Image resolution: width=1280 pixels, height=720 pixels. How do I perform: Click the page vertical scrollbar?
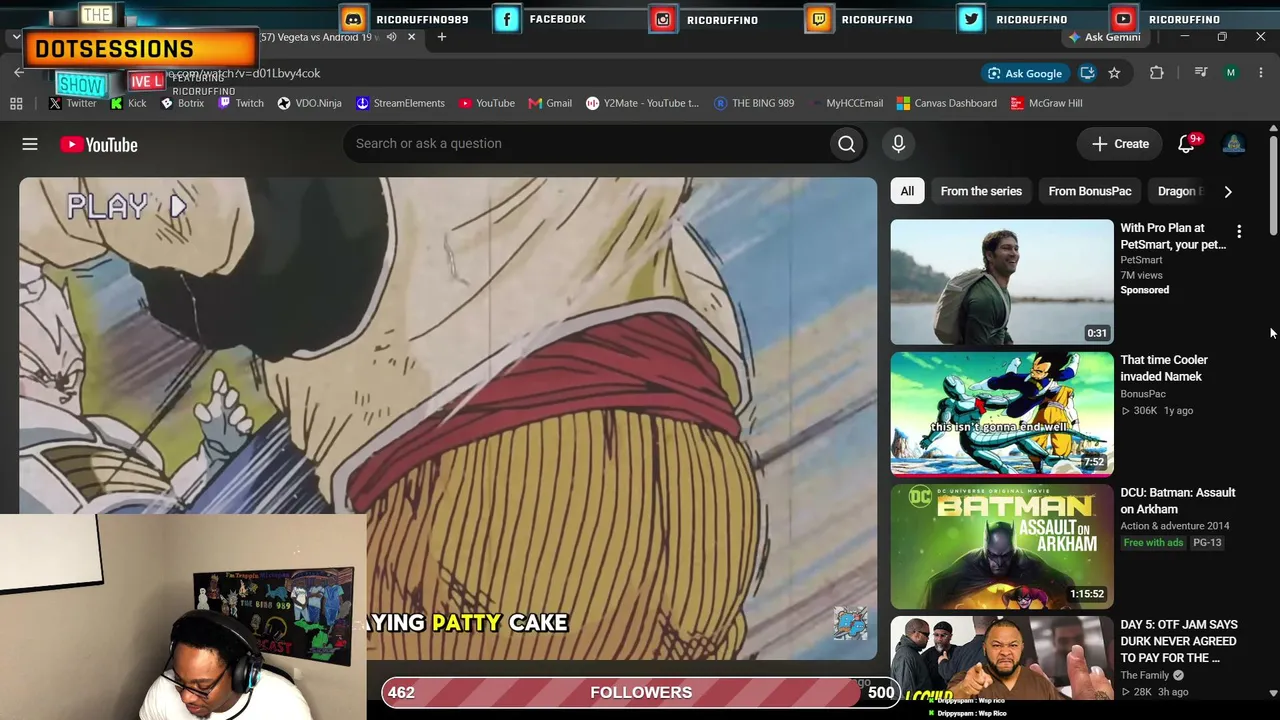click(1273, 187)
